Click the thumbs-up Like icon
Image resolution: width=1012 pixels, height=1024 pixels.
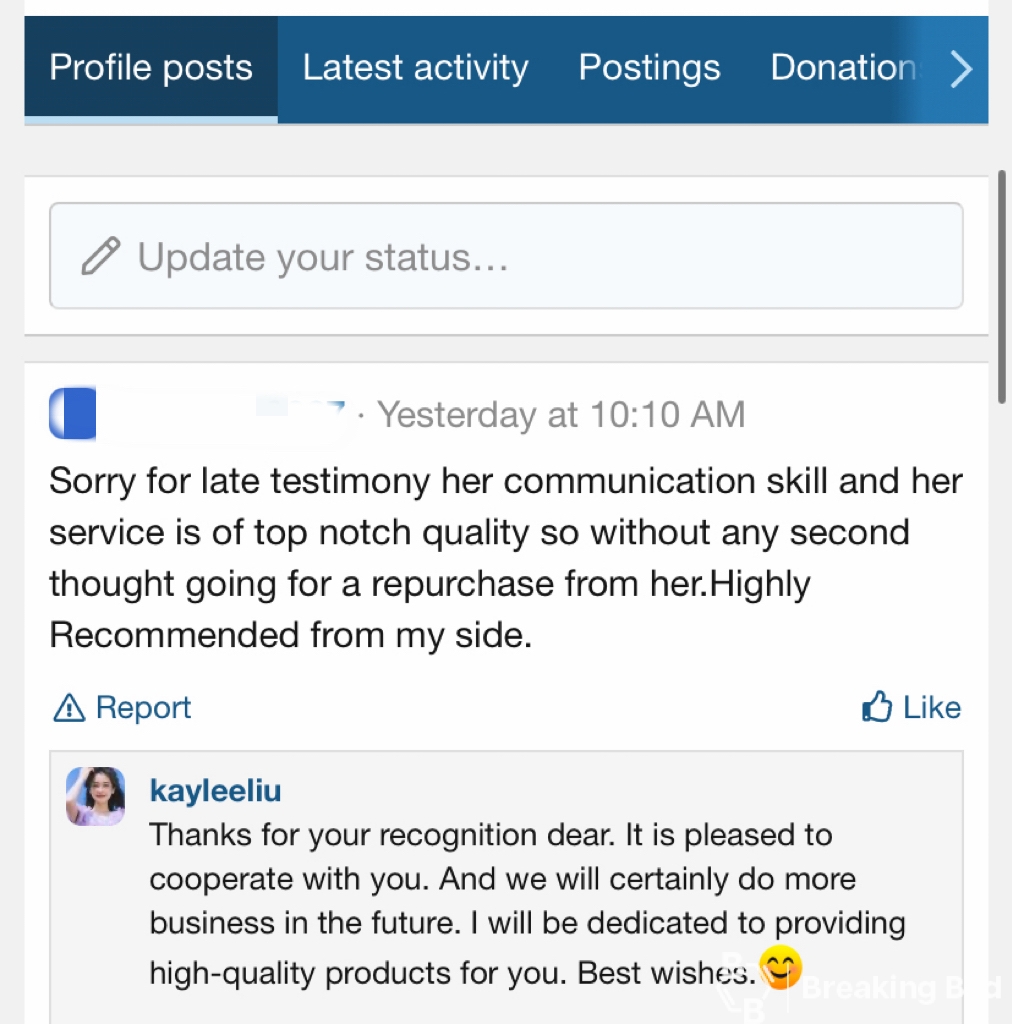(877, 707)
